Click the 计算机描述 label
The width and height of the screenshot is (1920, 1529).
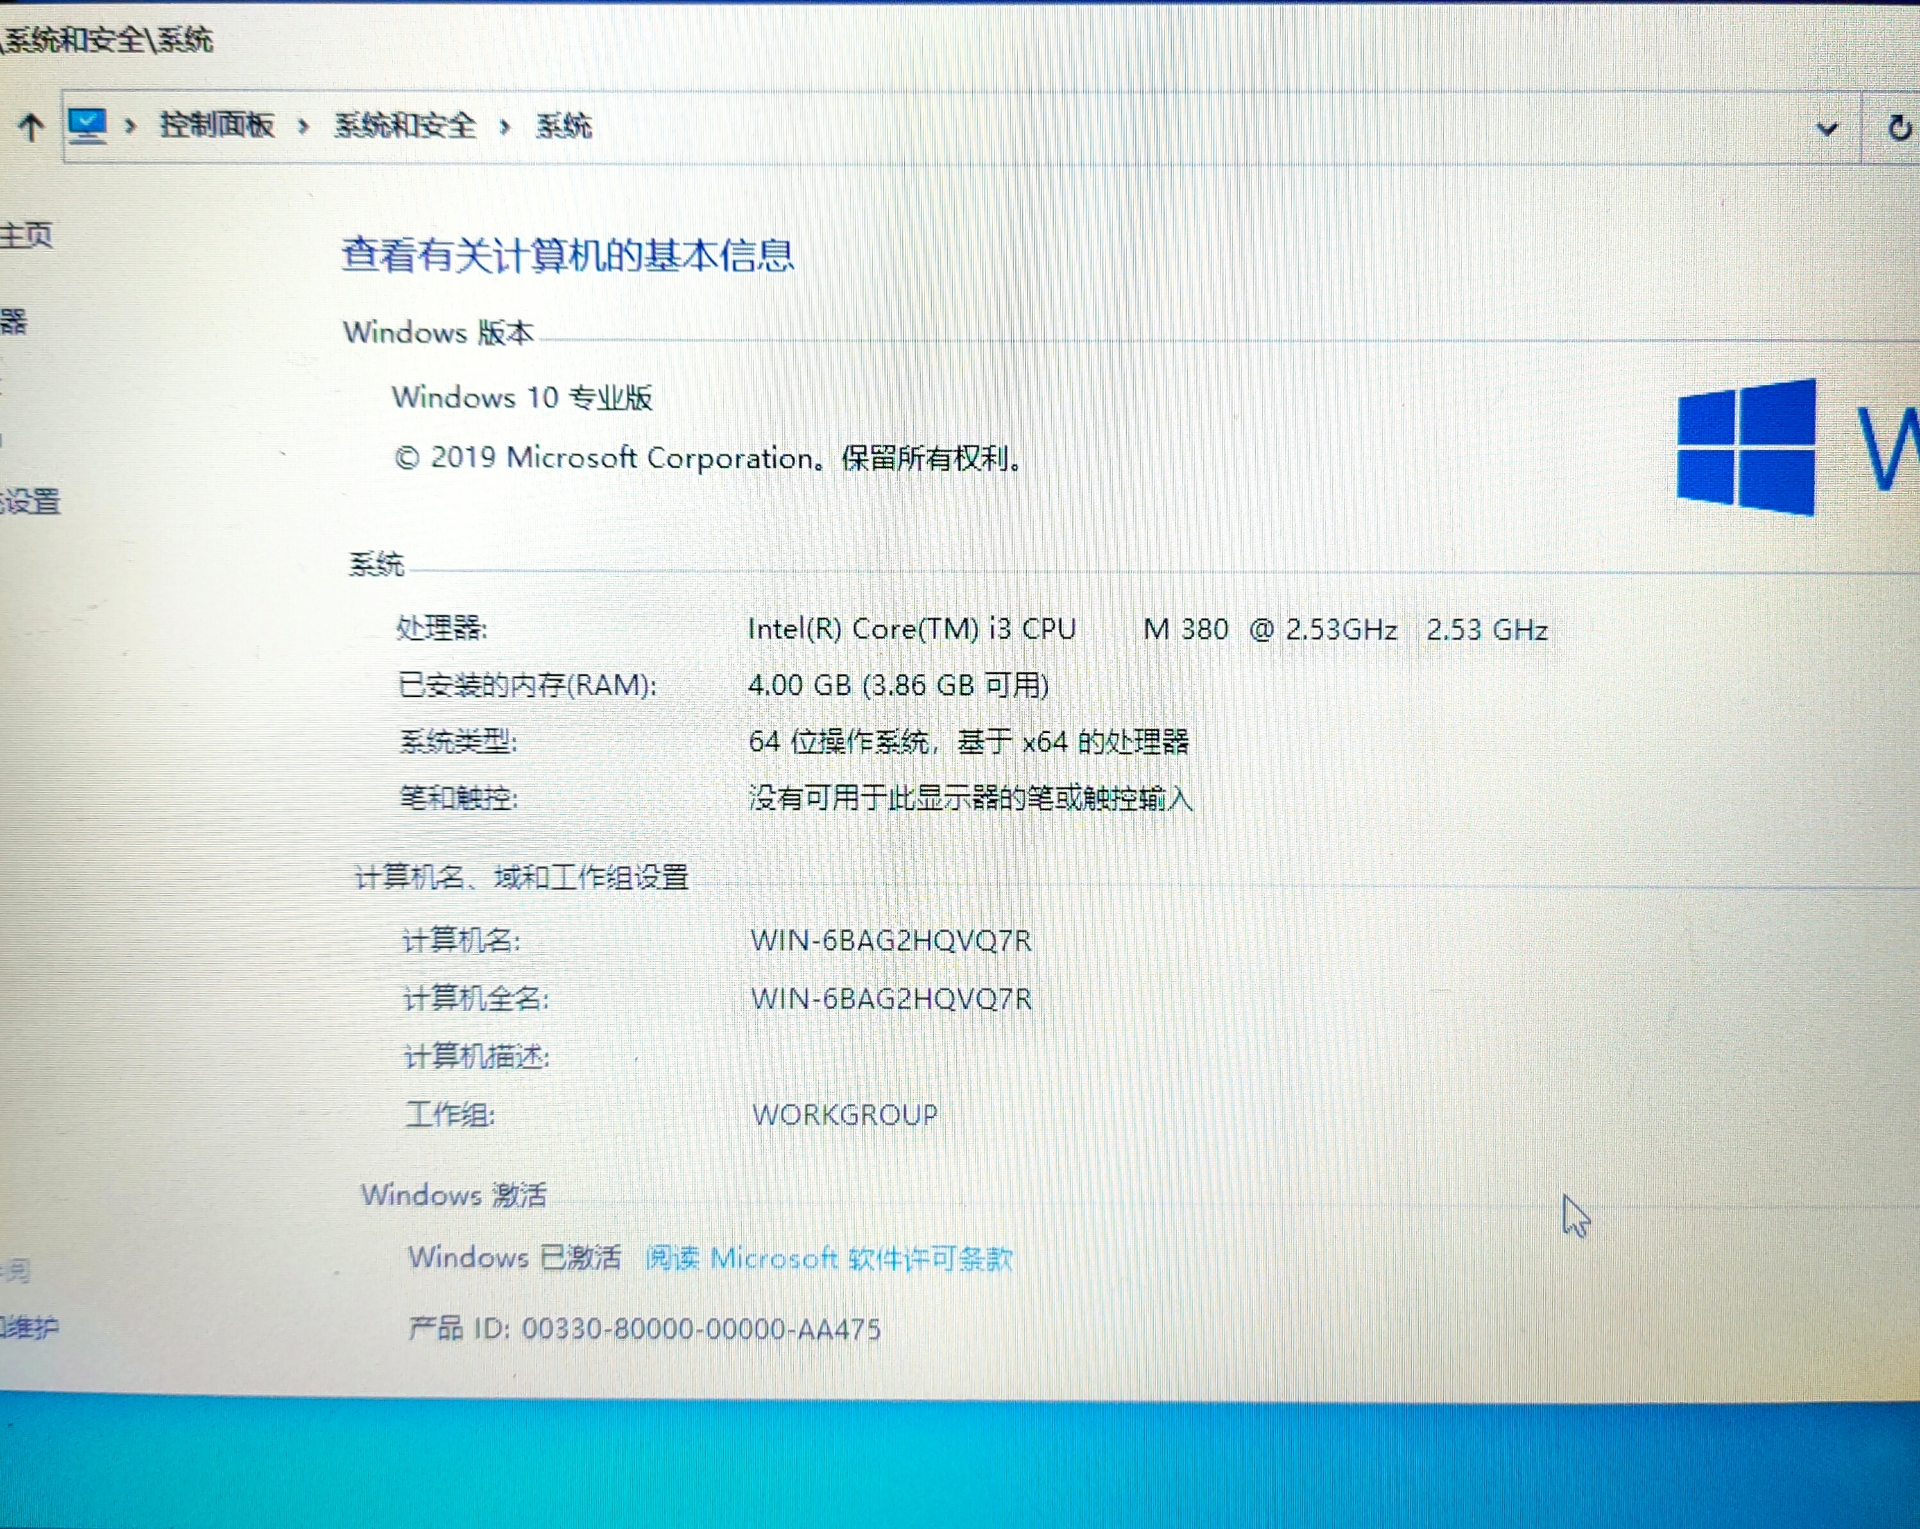[x=476, y=1057]
